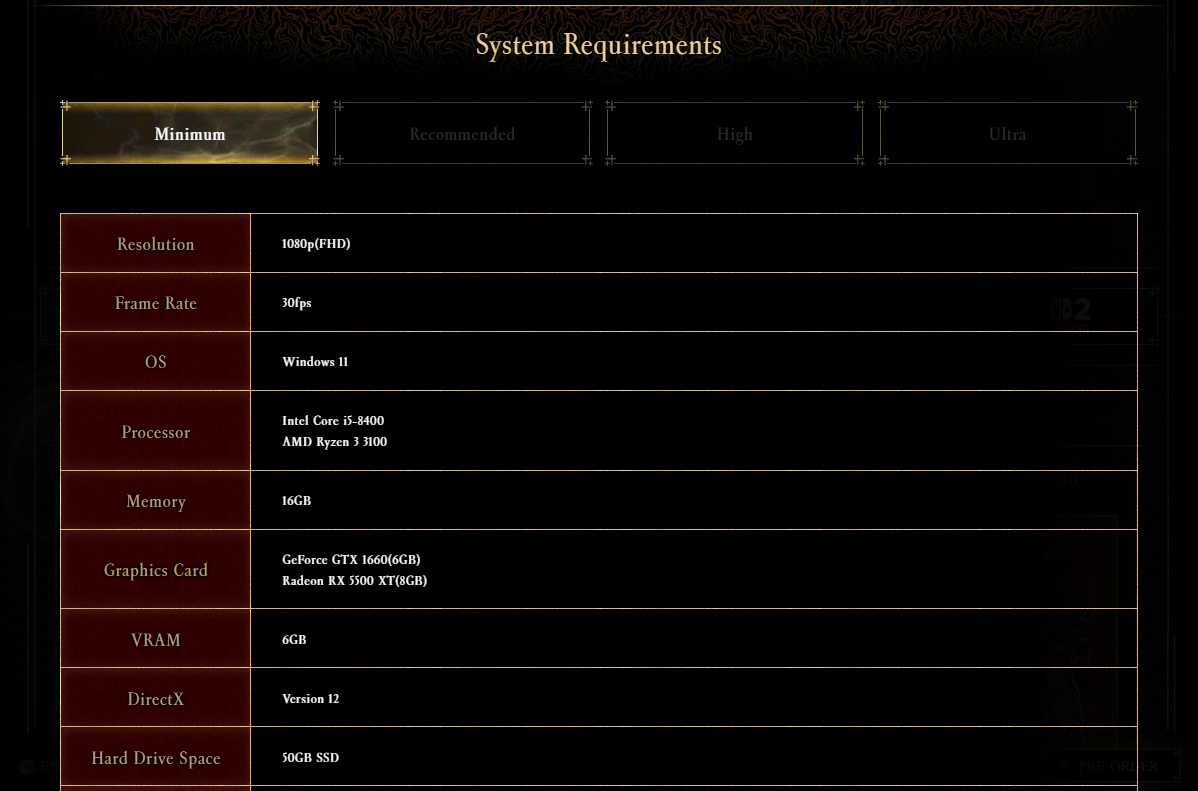
Task: Click the DirectX row label
Action: coord(156,699)
